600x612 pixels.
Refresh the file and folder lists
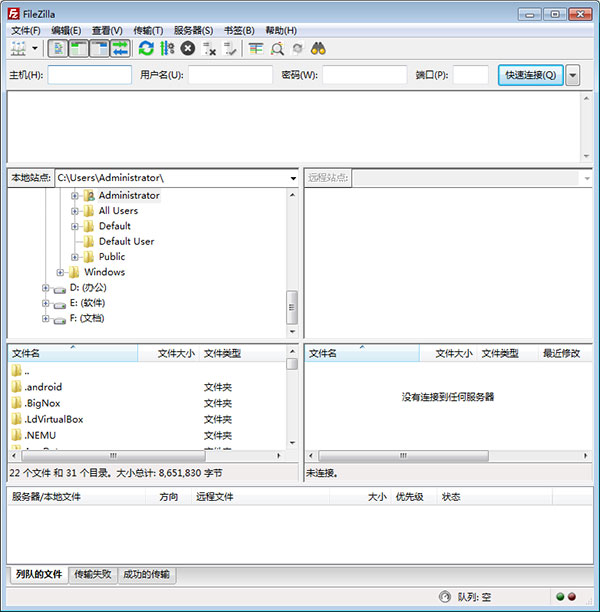pos(146,48)
